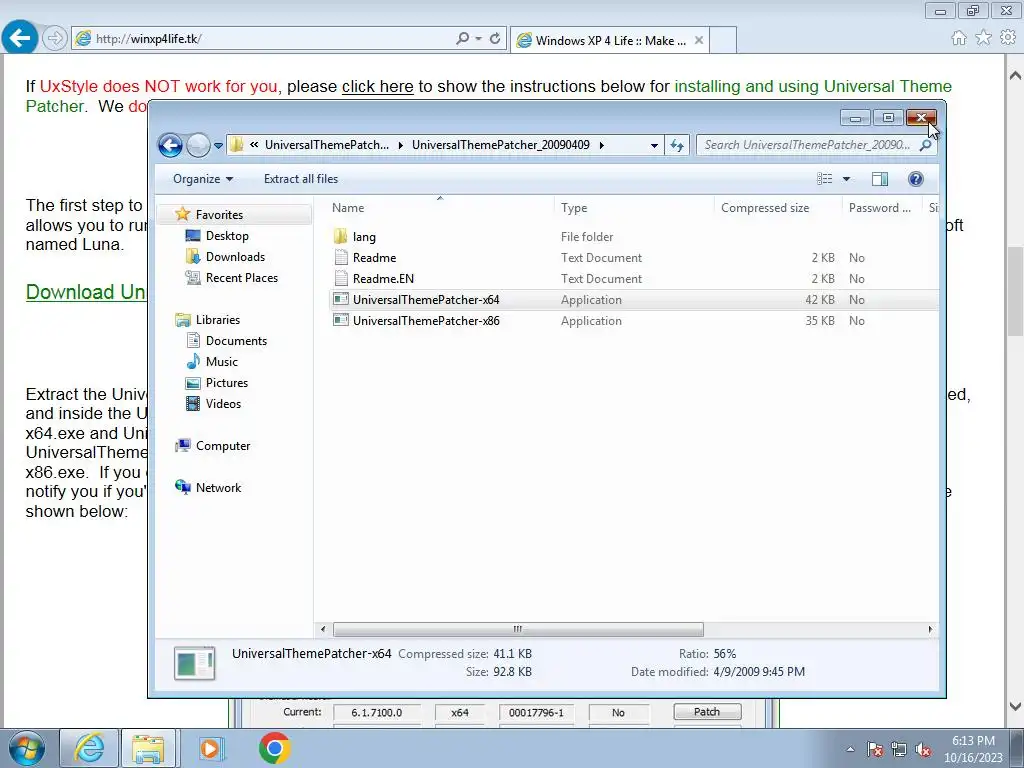Click the 'click here' link
This screenshot has width=1024, height=768.
coord(377,86)
